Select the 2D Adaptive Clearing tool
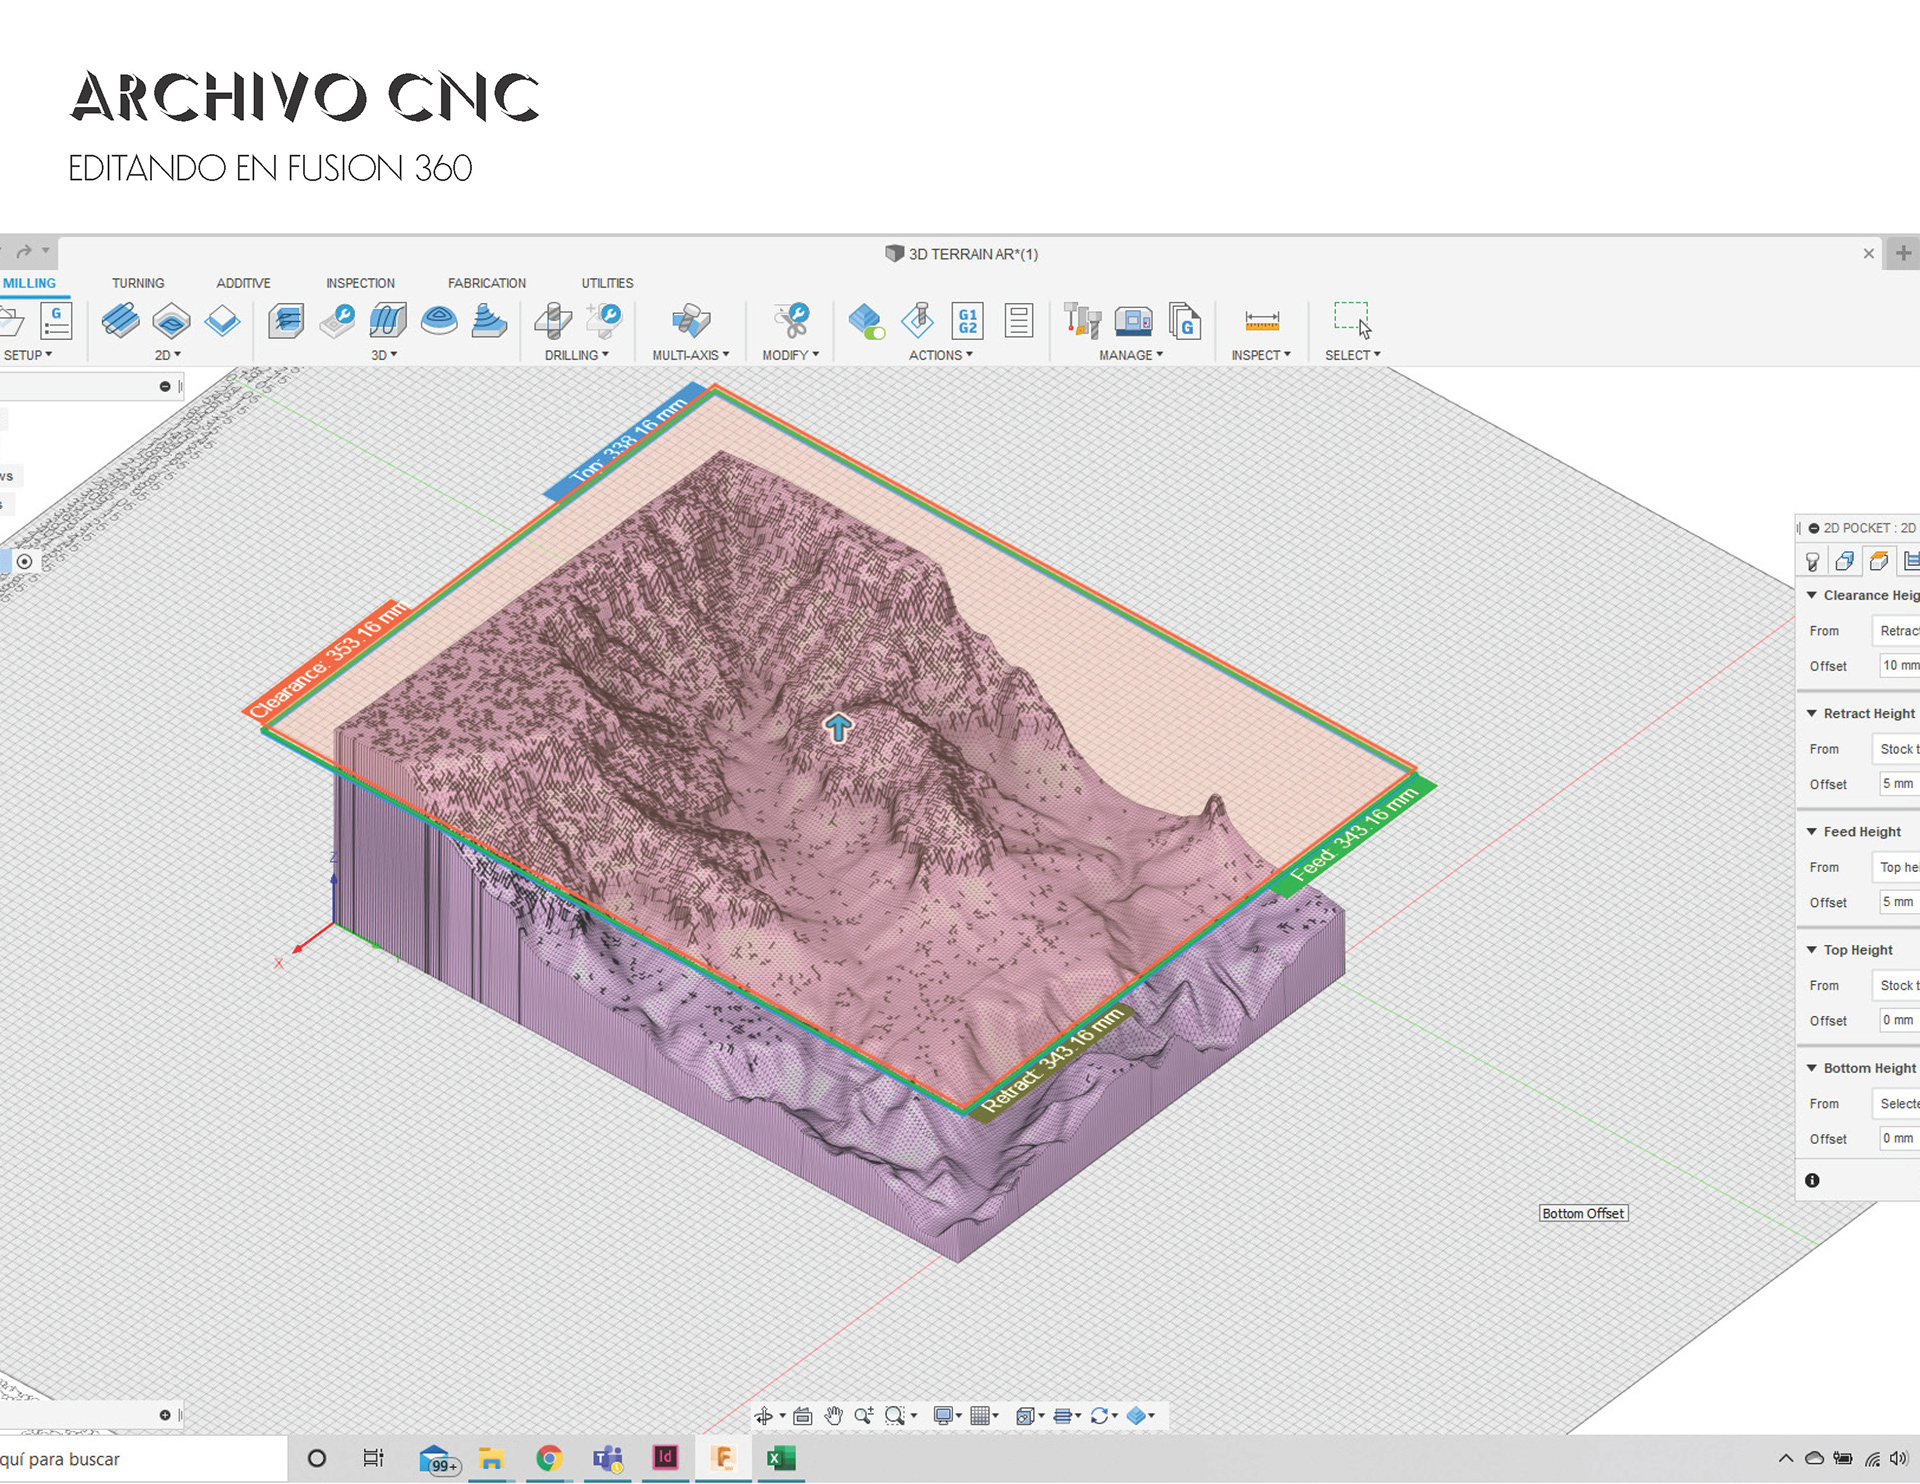 121,321
